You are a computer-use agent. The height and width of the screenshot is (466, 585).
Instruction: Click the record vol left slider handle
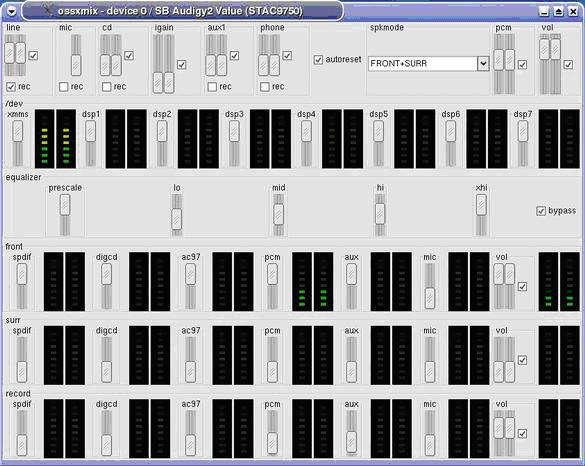(499, 428)
